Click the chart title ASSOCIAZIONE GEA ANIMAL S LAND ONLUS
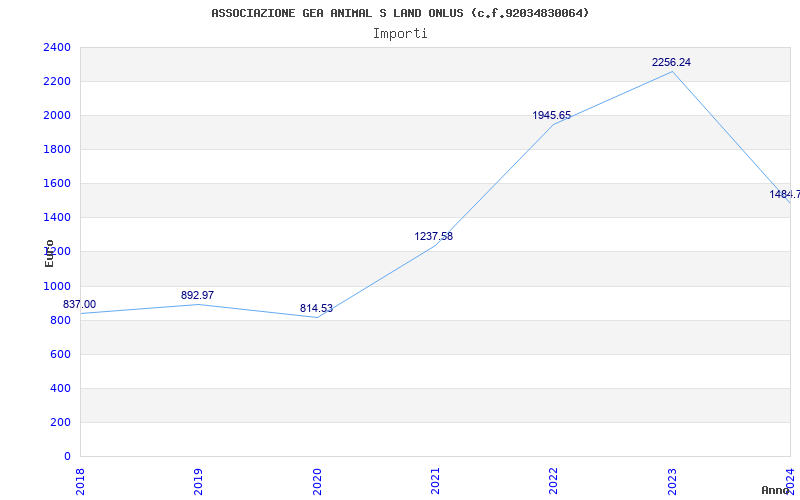Viewport: 800px width, 500px height. tap(400, 13)
